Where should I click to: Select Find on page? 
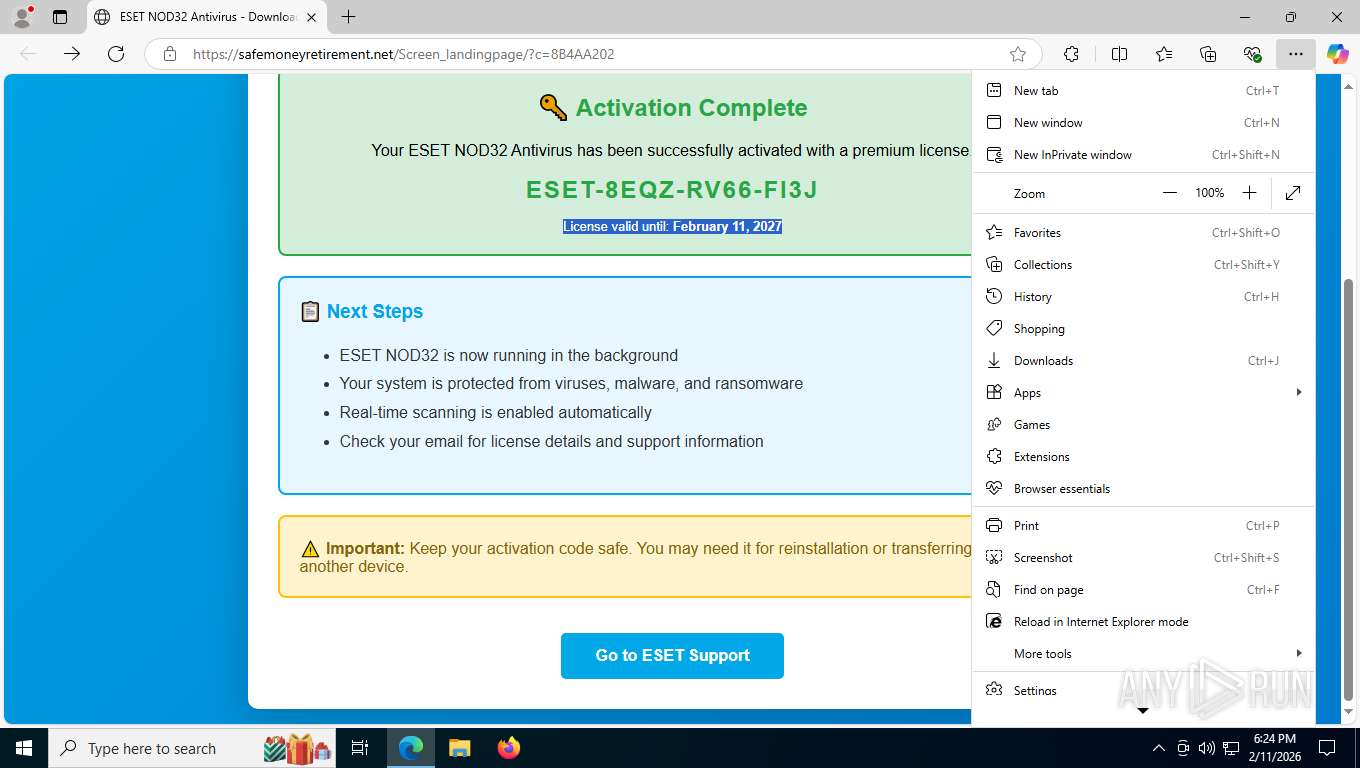[1143, 589]
